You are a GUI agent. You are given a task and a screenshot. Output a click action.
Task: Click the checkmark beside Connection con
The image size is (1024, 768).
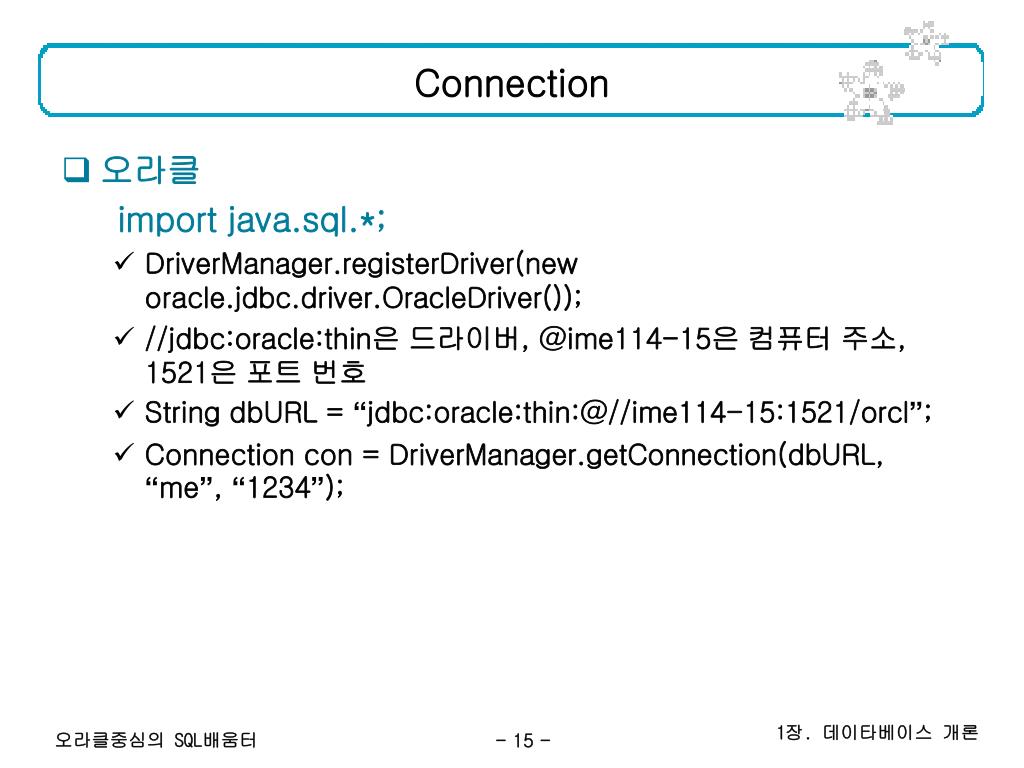(x=124, y=453)
